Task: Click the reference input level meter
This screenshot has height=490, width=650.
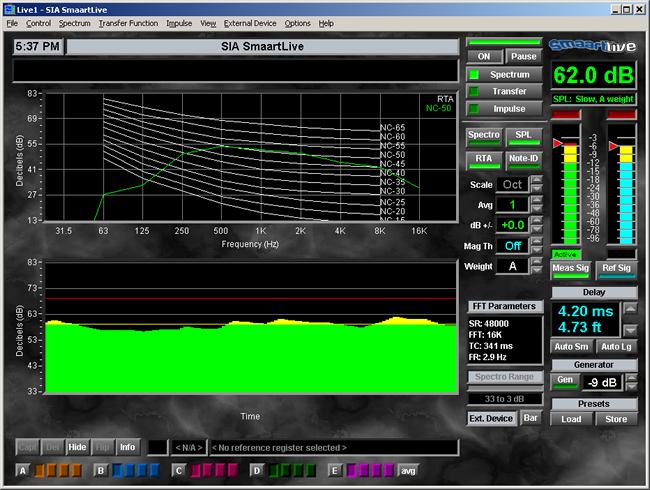Action: click(x=621, y=184)
